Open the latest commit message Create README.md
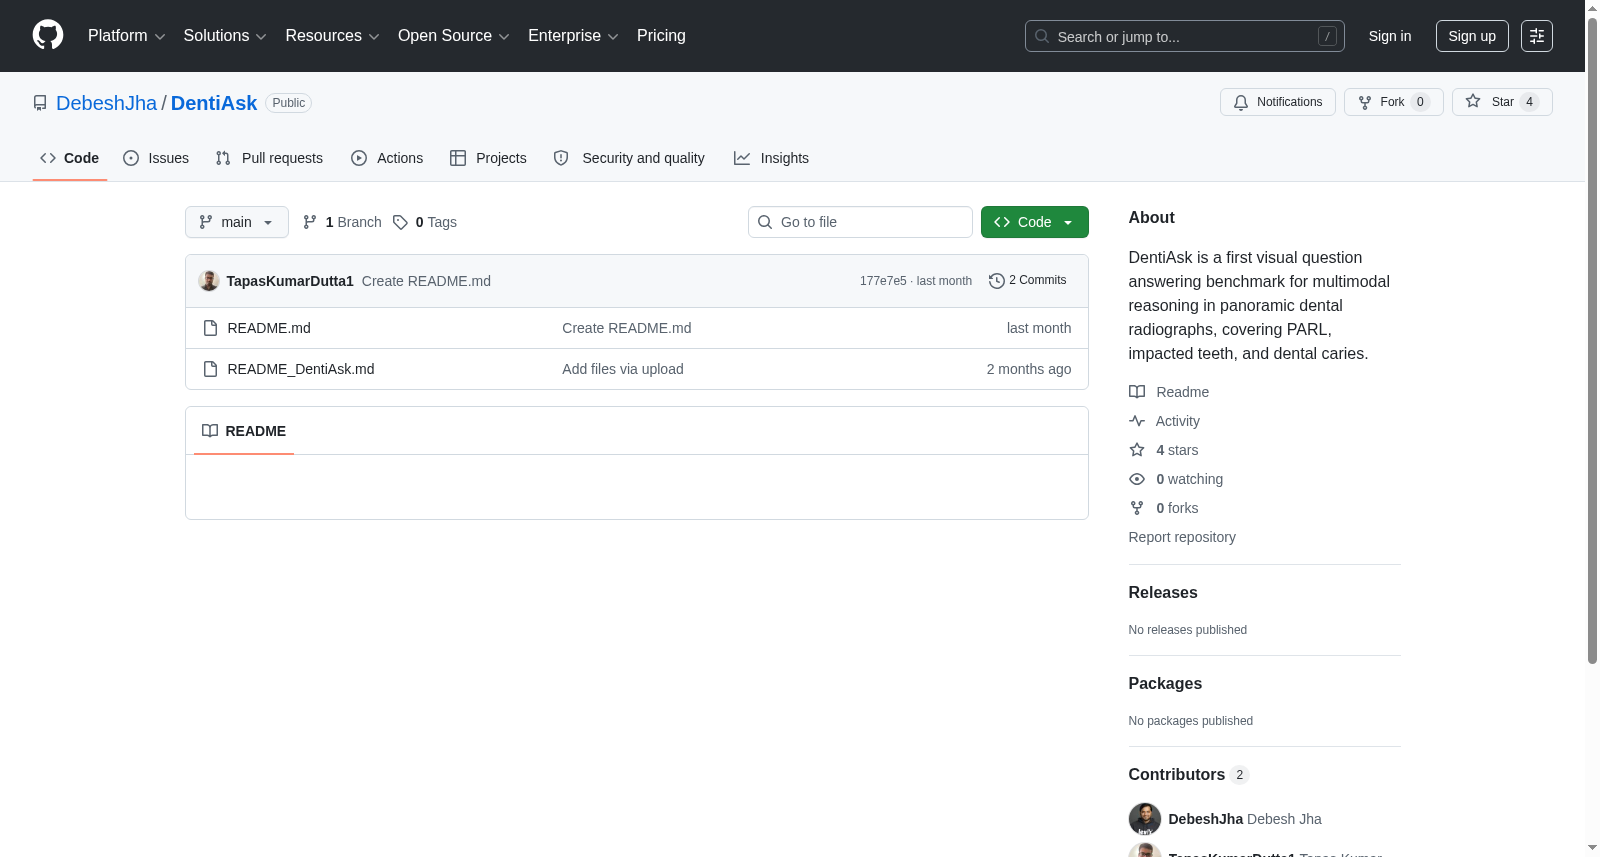1600x857 pixels. point(426,281)
